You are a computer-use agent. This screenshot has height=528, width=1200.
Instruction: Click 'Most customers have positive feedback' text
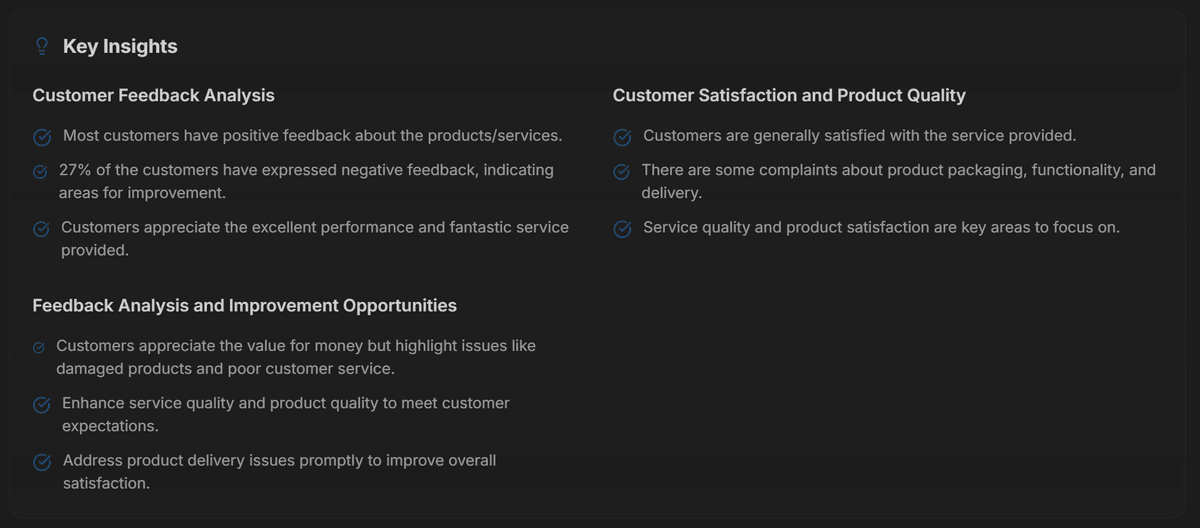pyautogui.click(x=312, y=135)
